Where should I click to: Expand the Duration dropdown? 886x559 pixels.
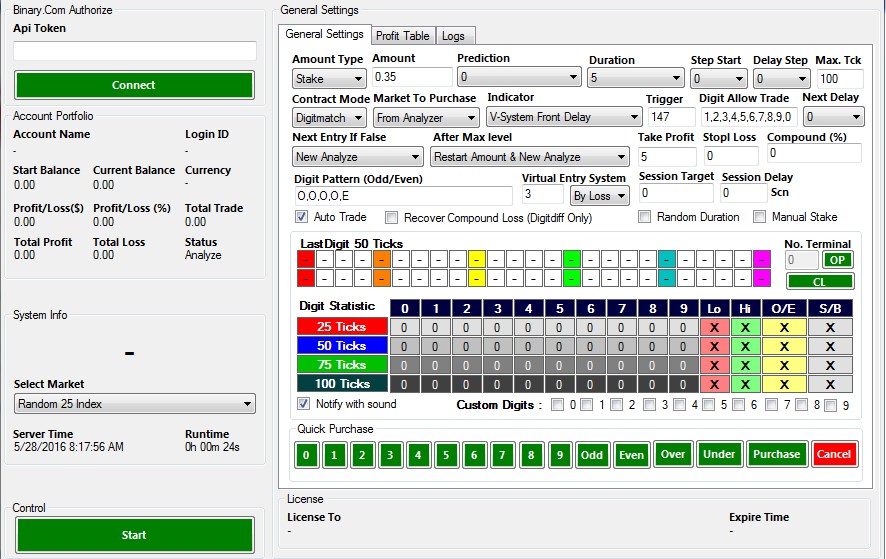click(636, 78)
